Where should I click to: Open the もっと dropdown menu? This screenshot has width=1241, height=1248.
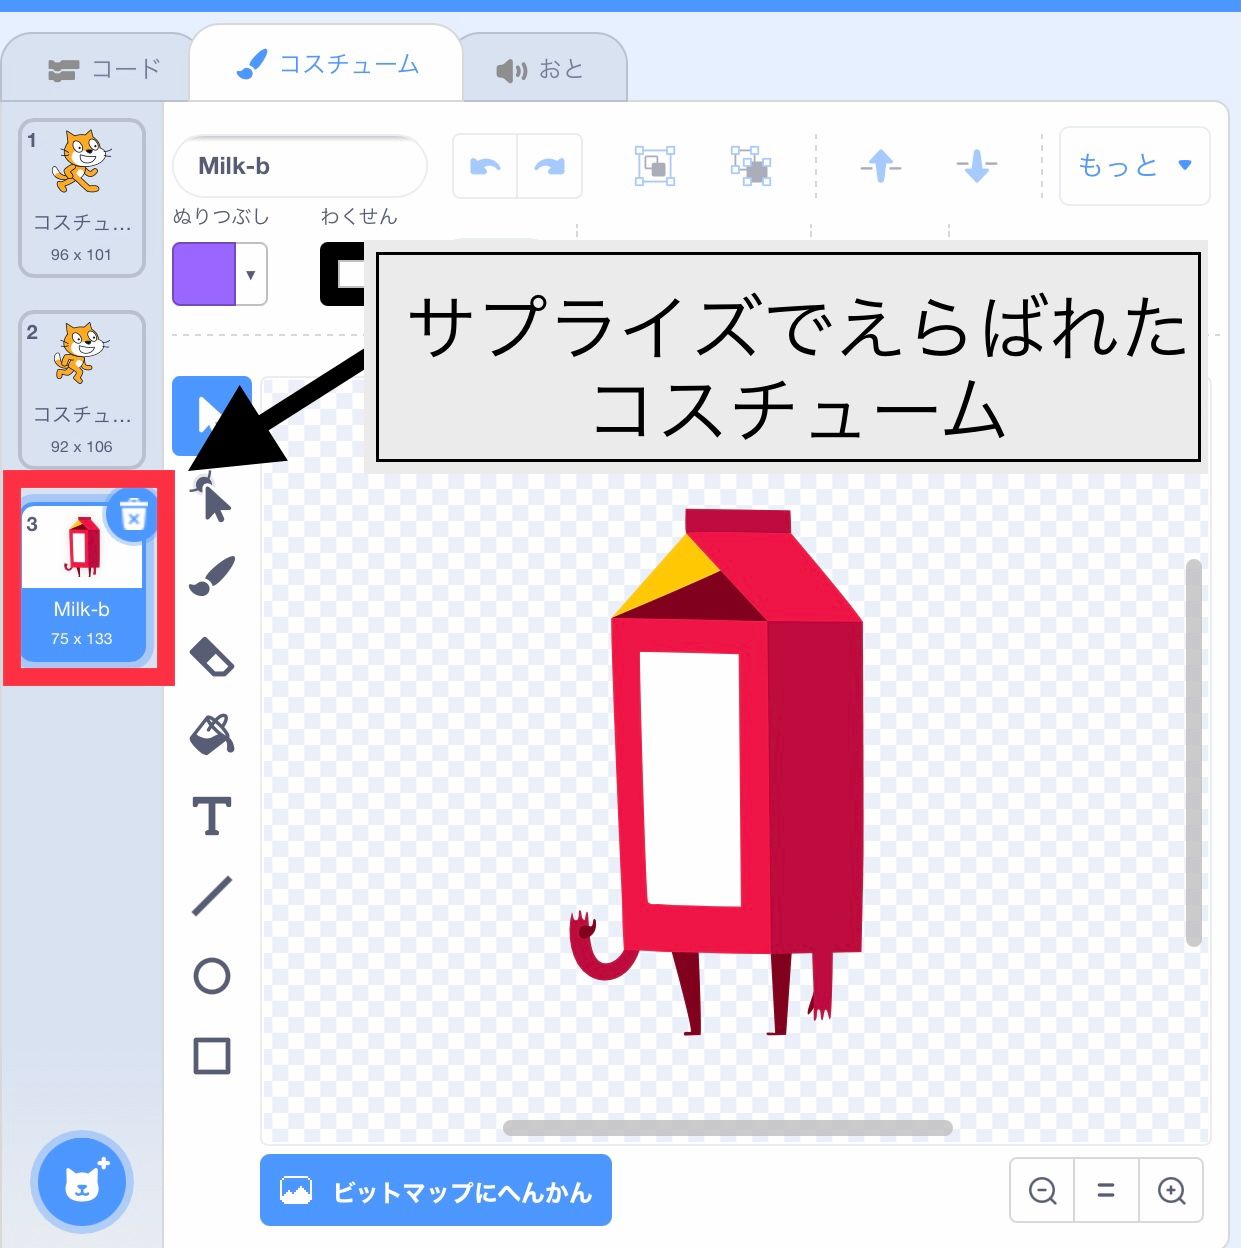1135,166
